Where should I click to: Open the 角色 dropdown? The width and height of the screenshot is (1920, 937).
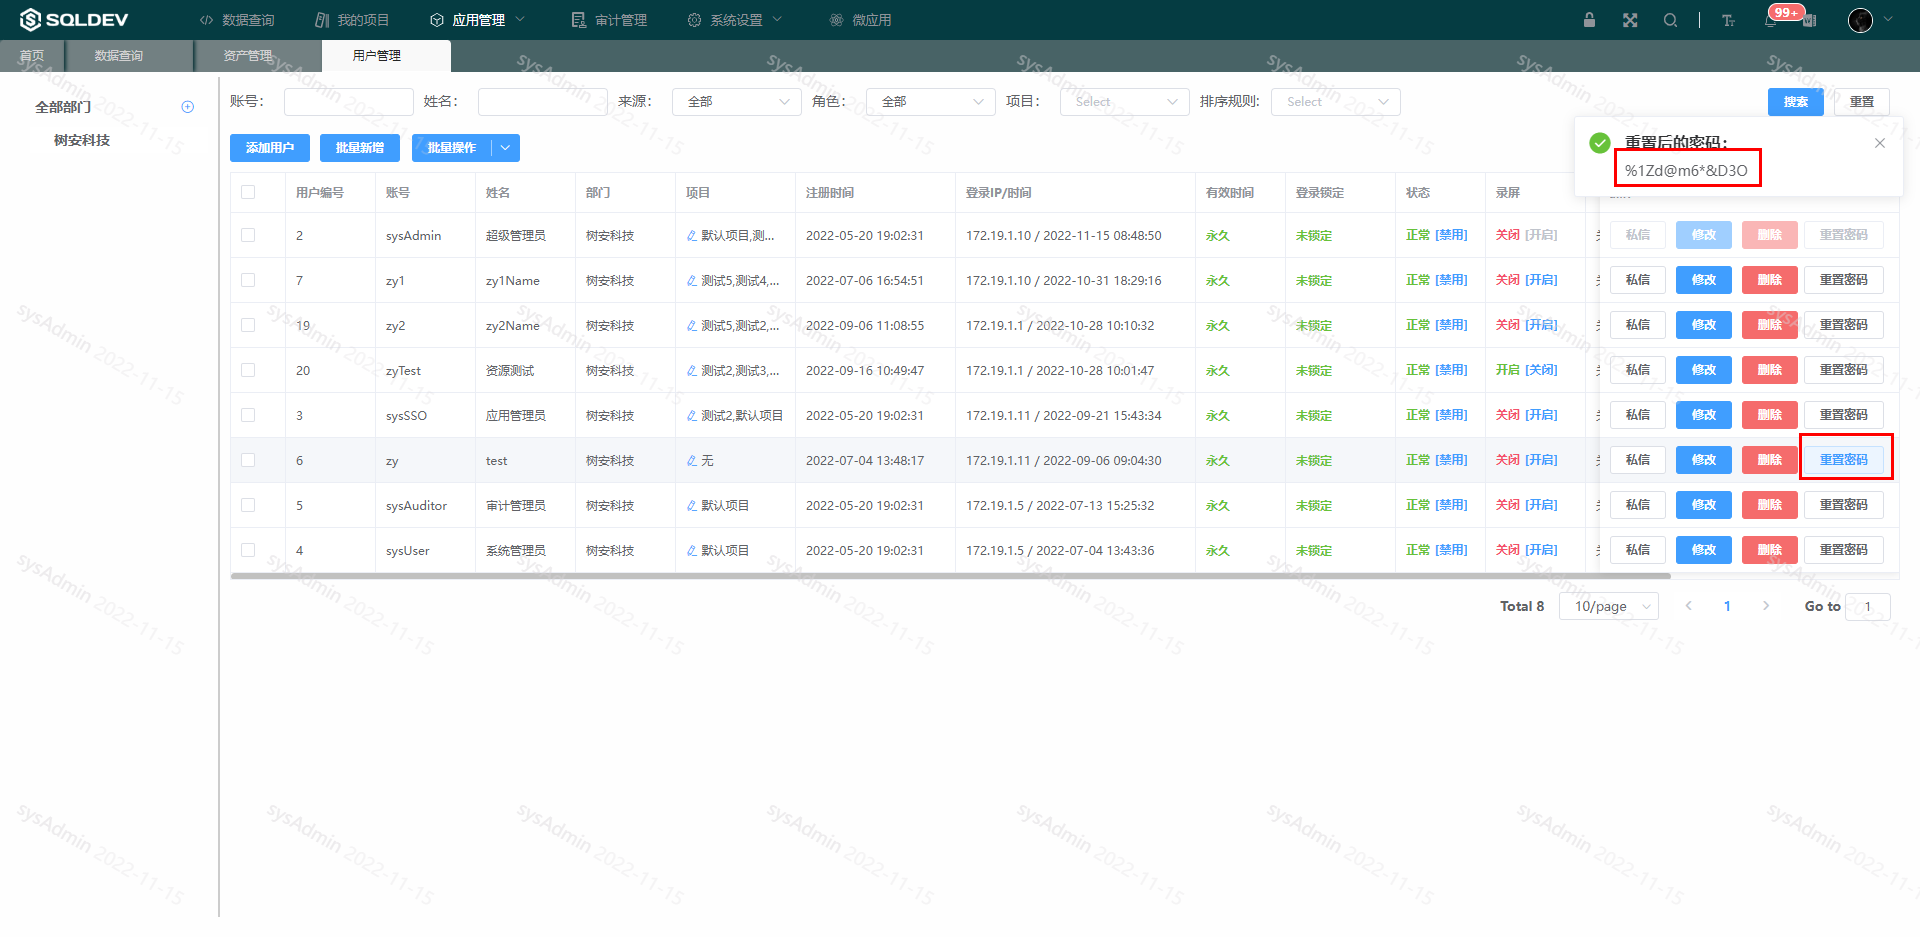(x=931, y=102)
